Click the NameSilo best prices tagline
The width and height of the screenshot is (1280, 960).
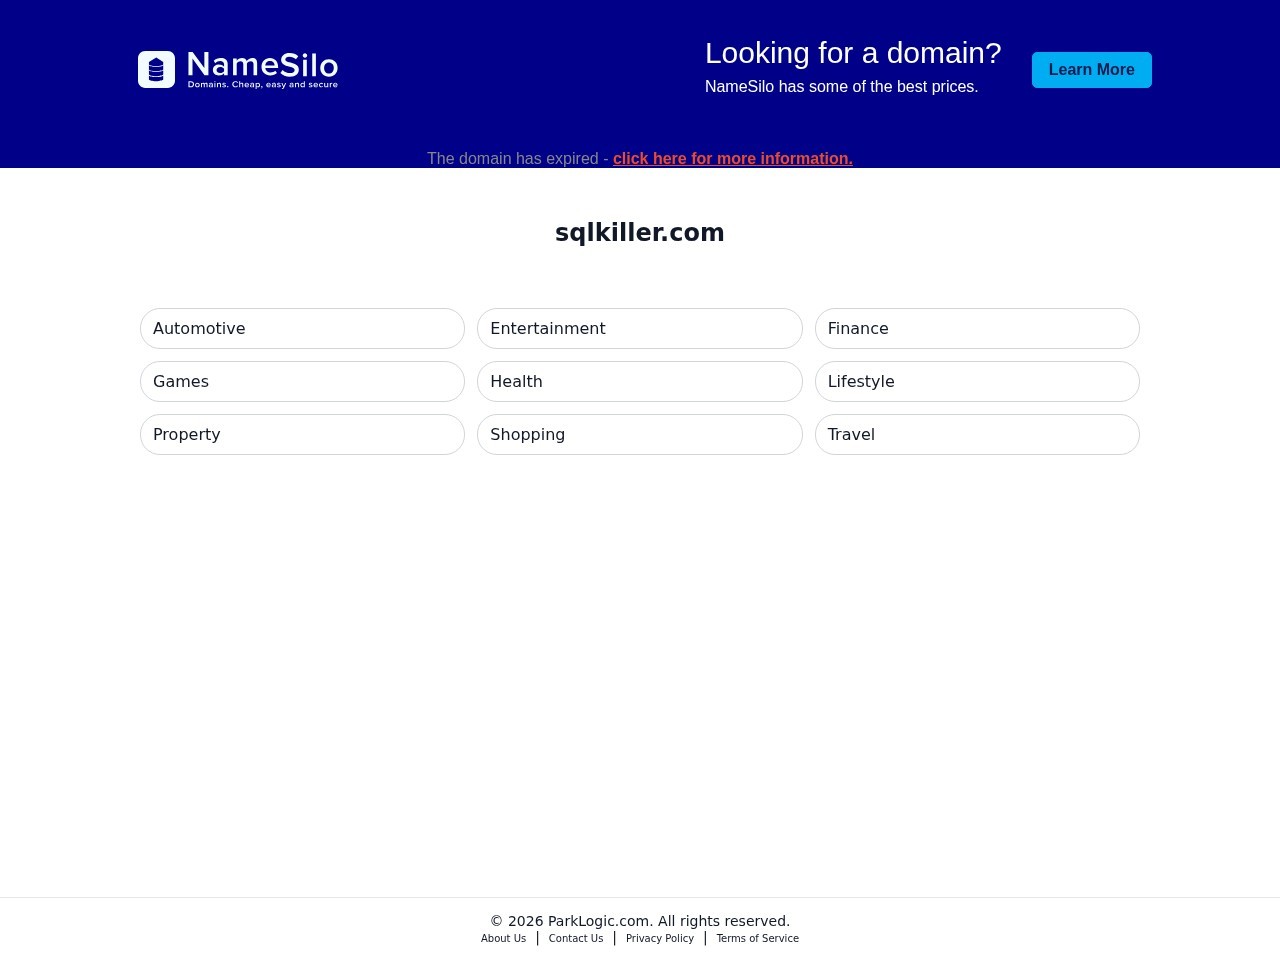click(841, 87)
